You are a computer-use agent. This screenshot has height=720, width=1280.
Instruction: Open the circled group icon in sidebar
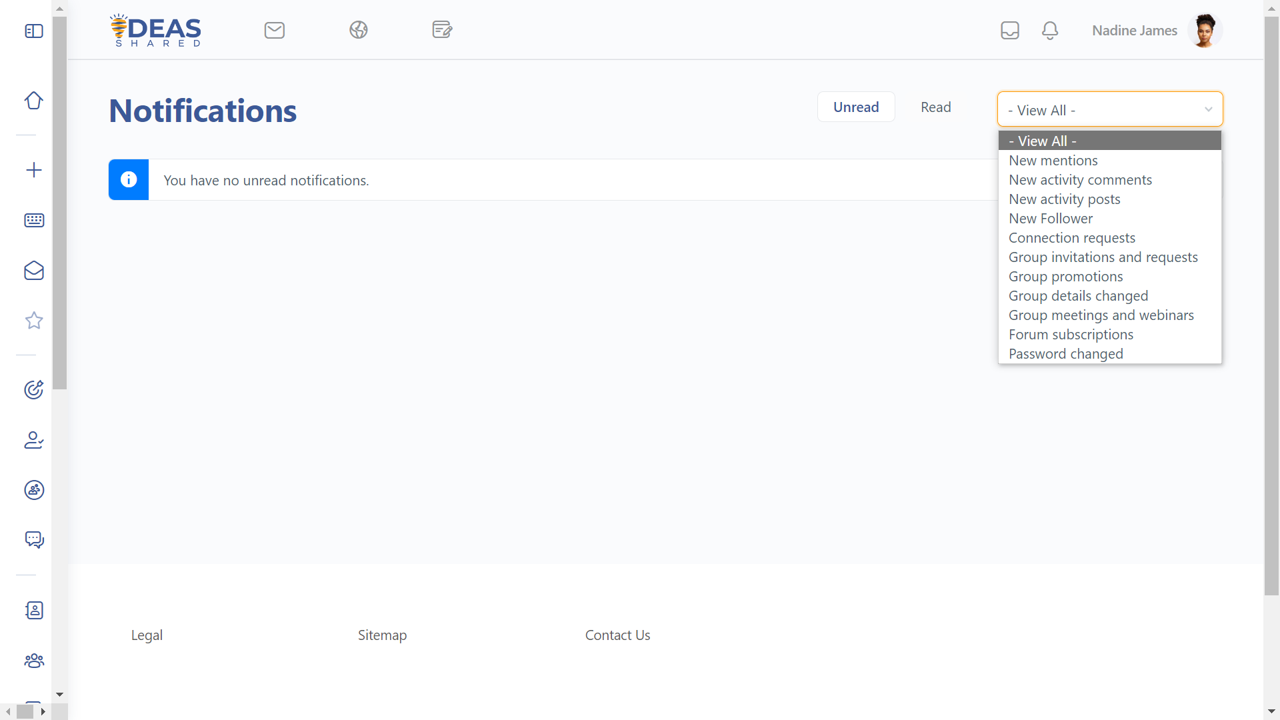[x=34, y=490]
